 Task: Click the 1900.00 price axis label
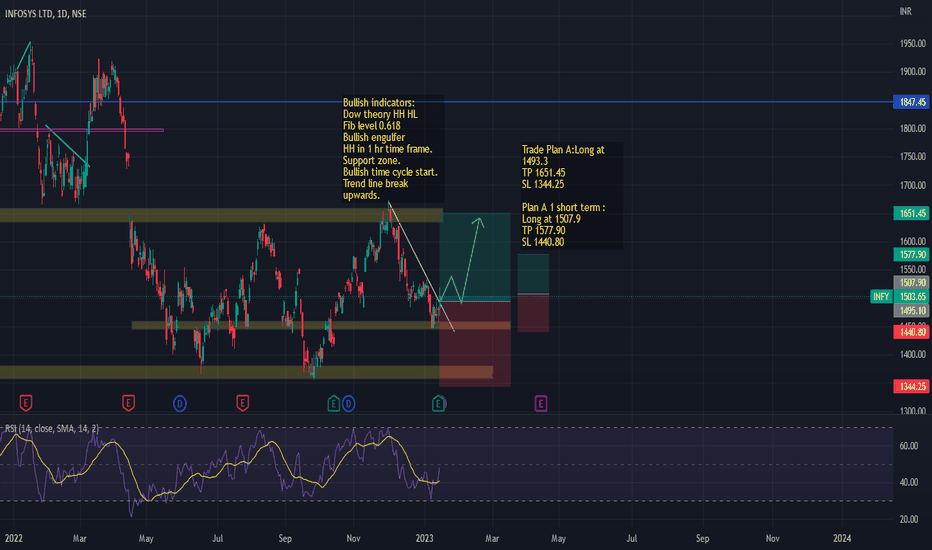pyautogui.click(x=912, y=71)
